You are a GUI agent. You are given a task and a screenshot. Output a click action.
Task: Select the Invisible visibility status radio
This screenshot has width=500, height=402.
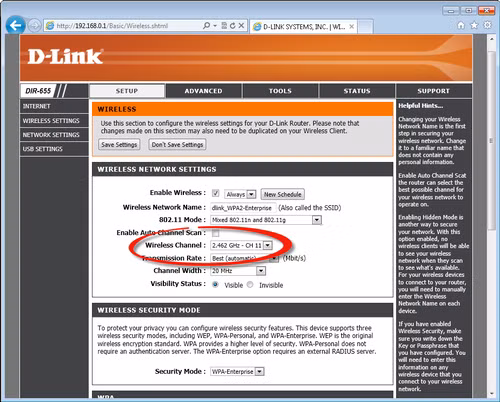tap(250, 285)
